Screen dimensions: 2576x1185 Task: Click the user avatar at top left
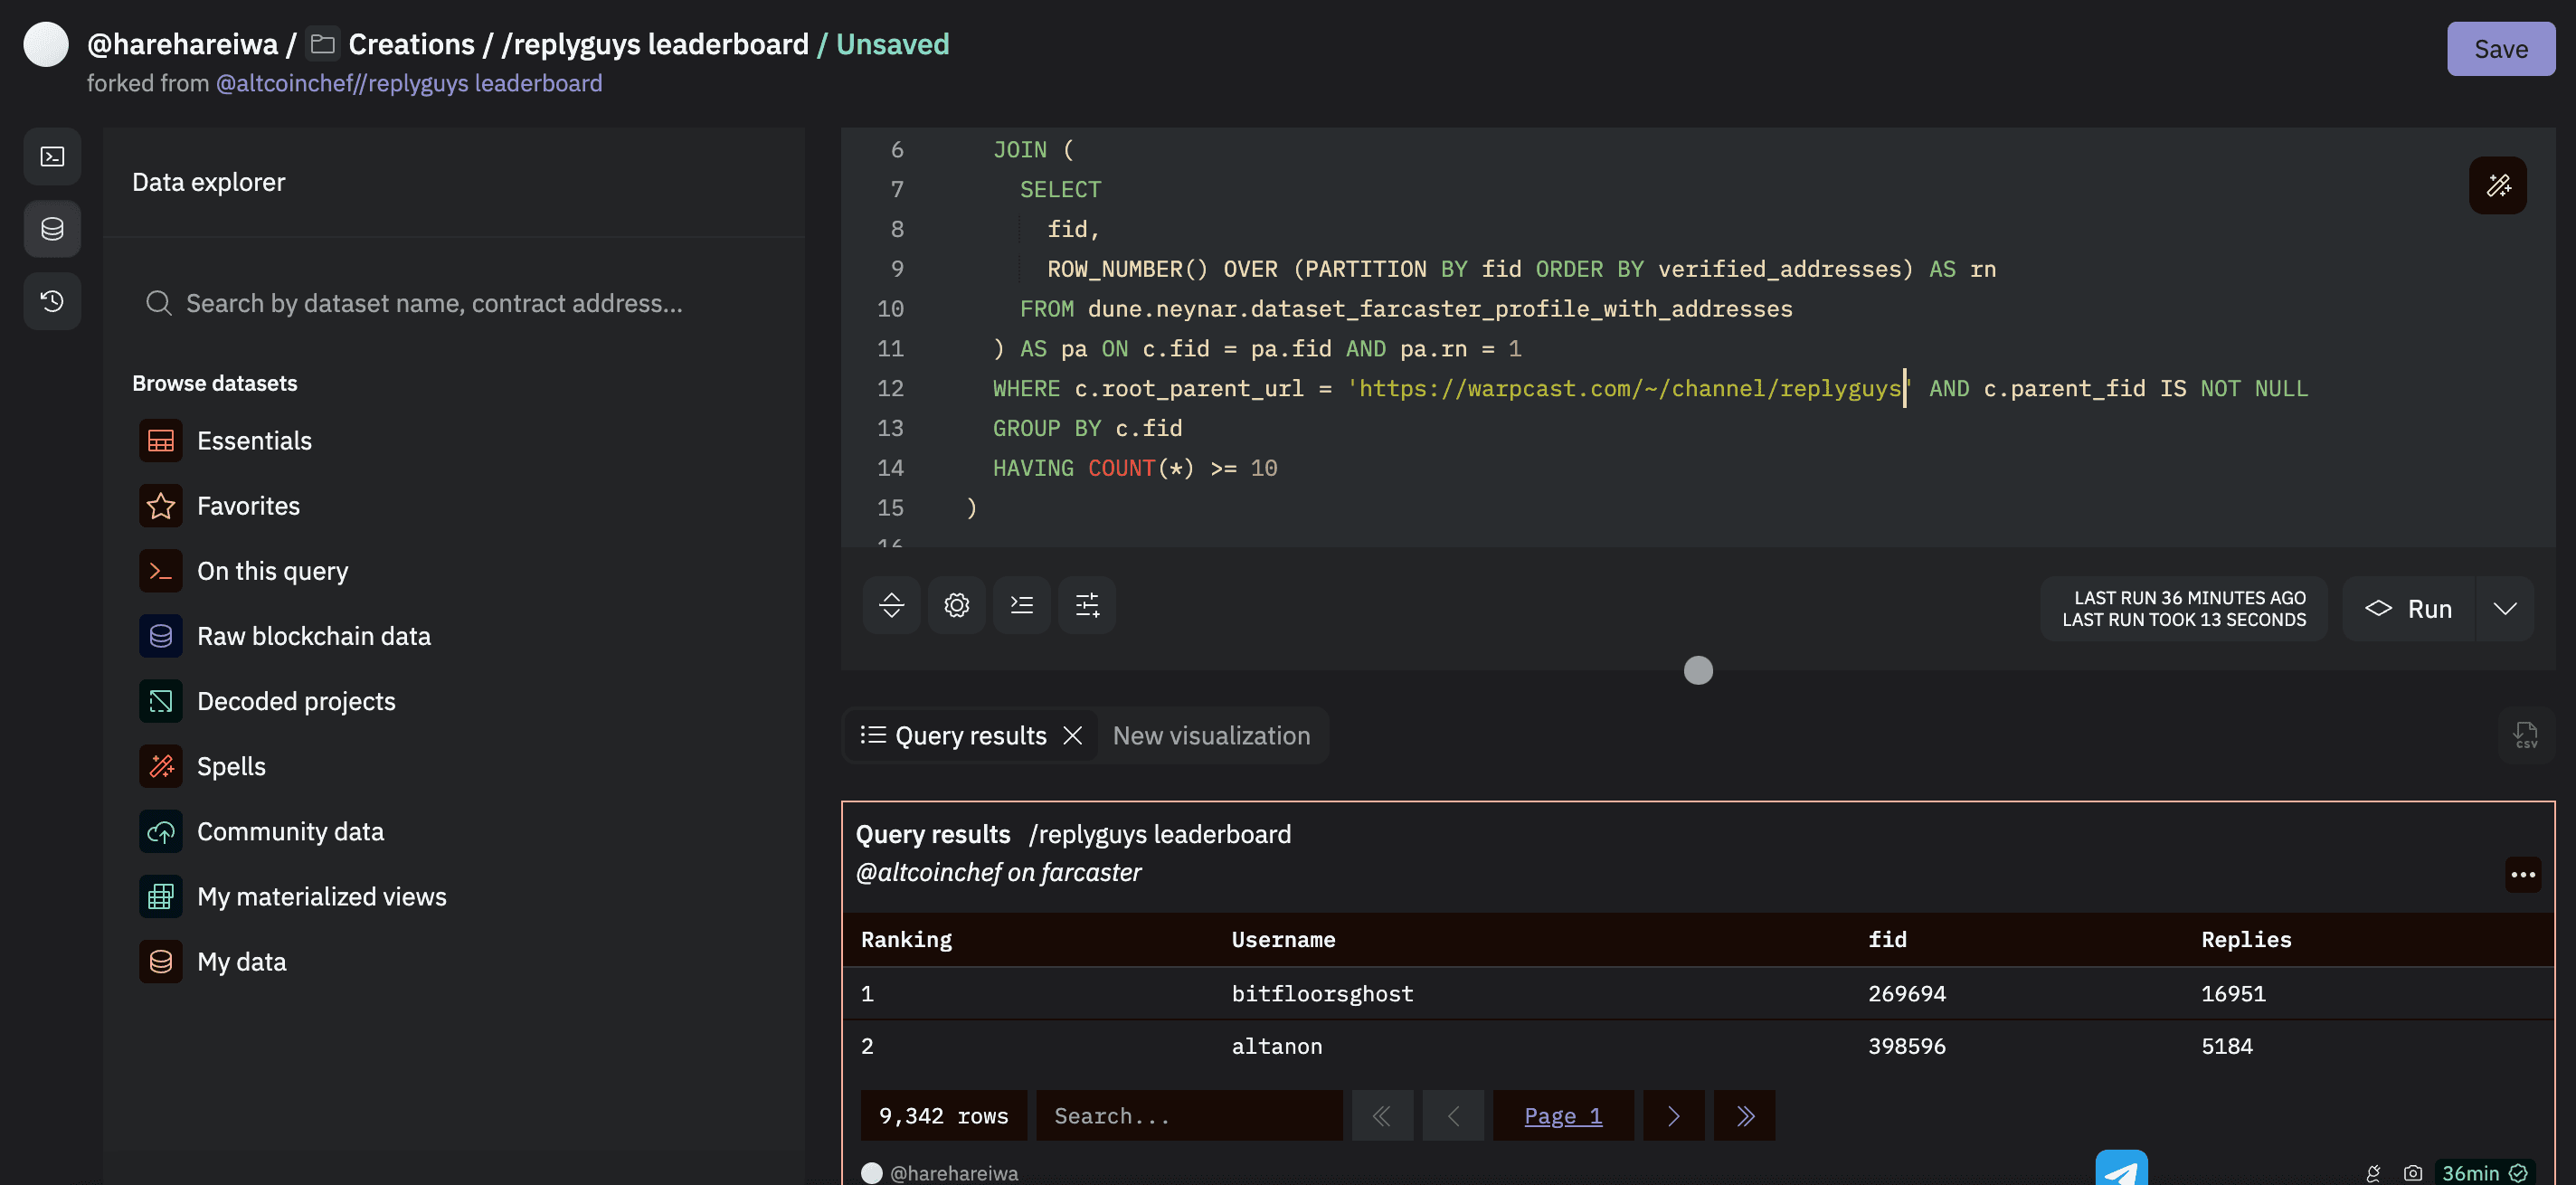point(46,44)
